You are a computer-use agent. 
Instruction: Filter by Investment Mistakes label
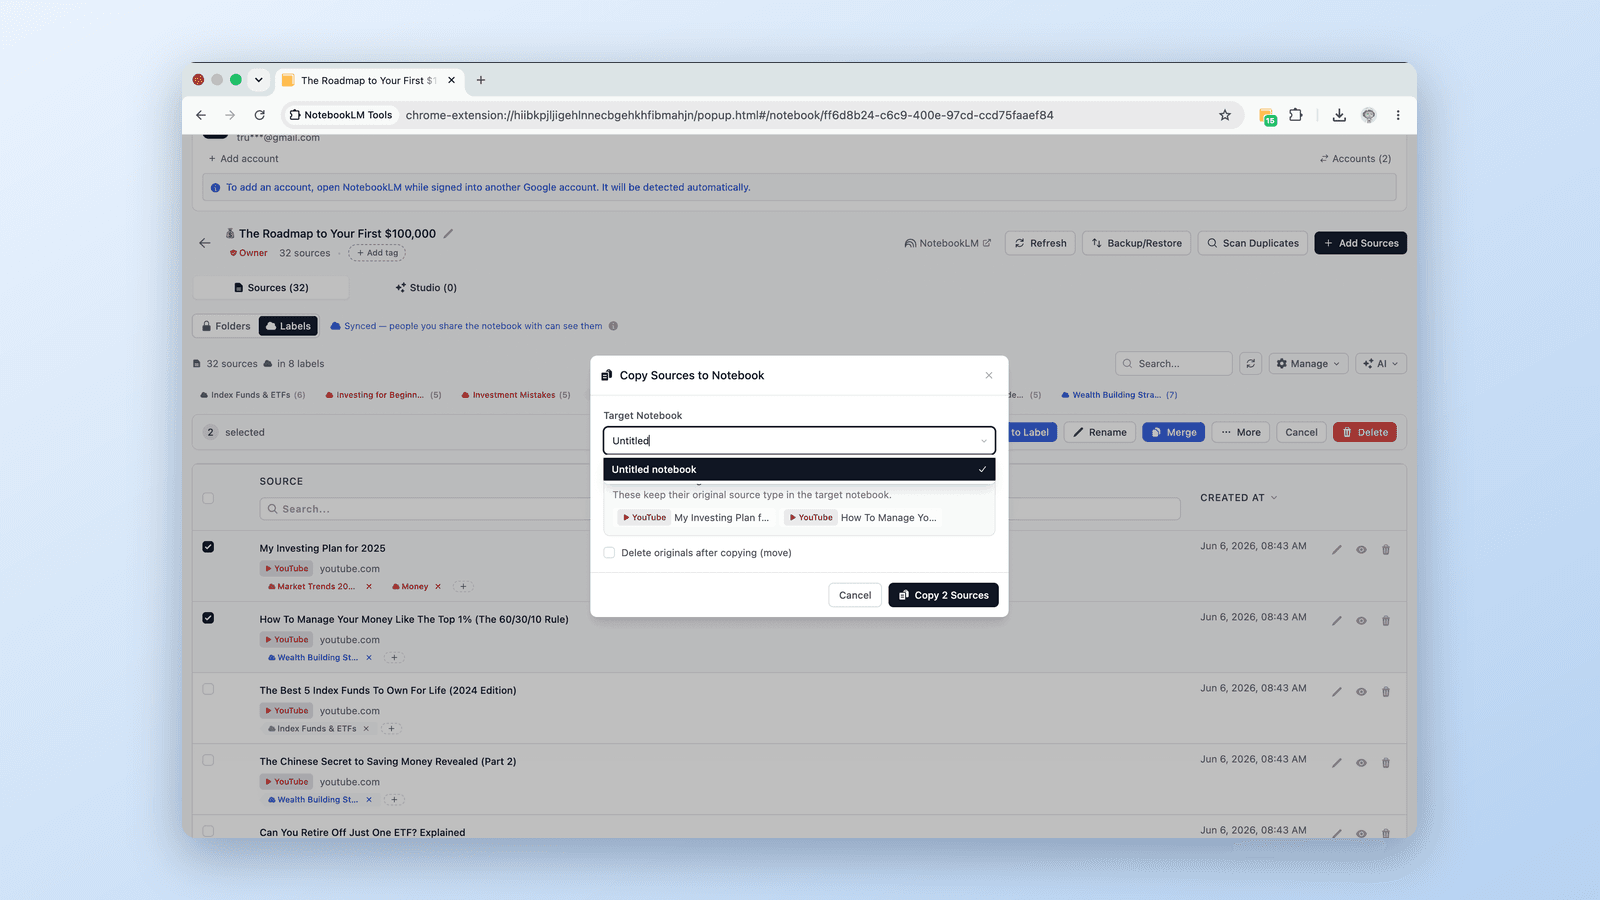[516, 395]
